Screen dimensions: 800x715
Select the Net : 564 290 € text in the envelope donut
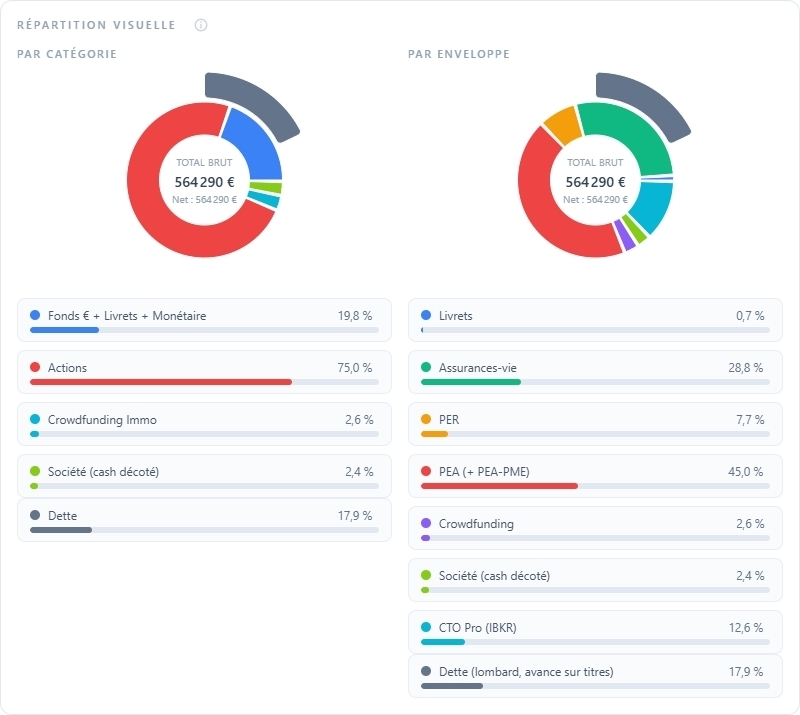(x=595, y=200)
